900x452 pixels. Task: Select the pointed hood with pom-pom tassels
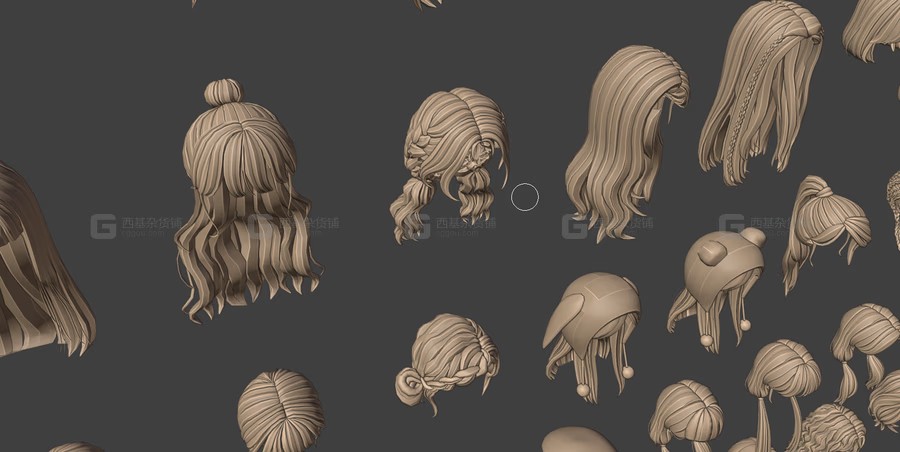pyautogui.click(x=592, y=330)
